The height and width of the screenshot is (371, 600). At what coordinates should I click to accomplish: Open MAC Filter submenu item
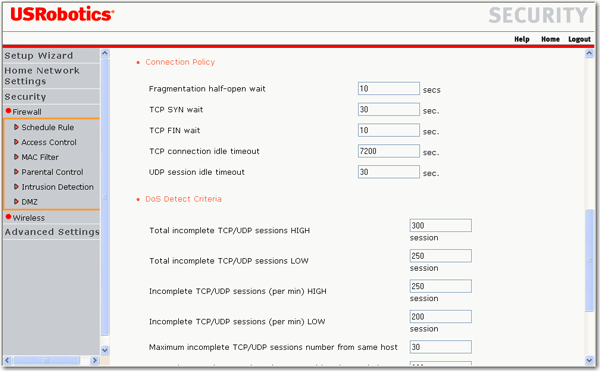tap(40, 157)
